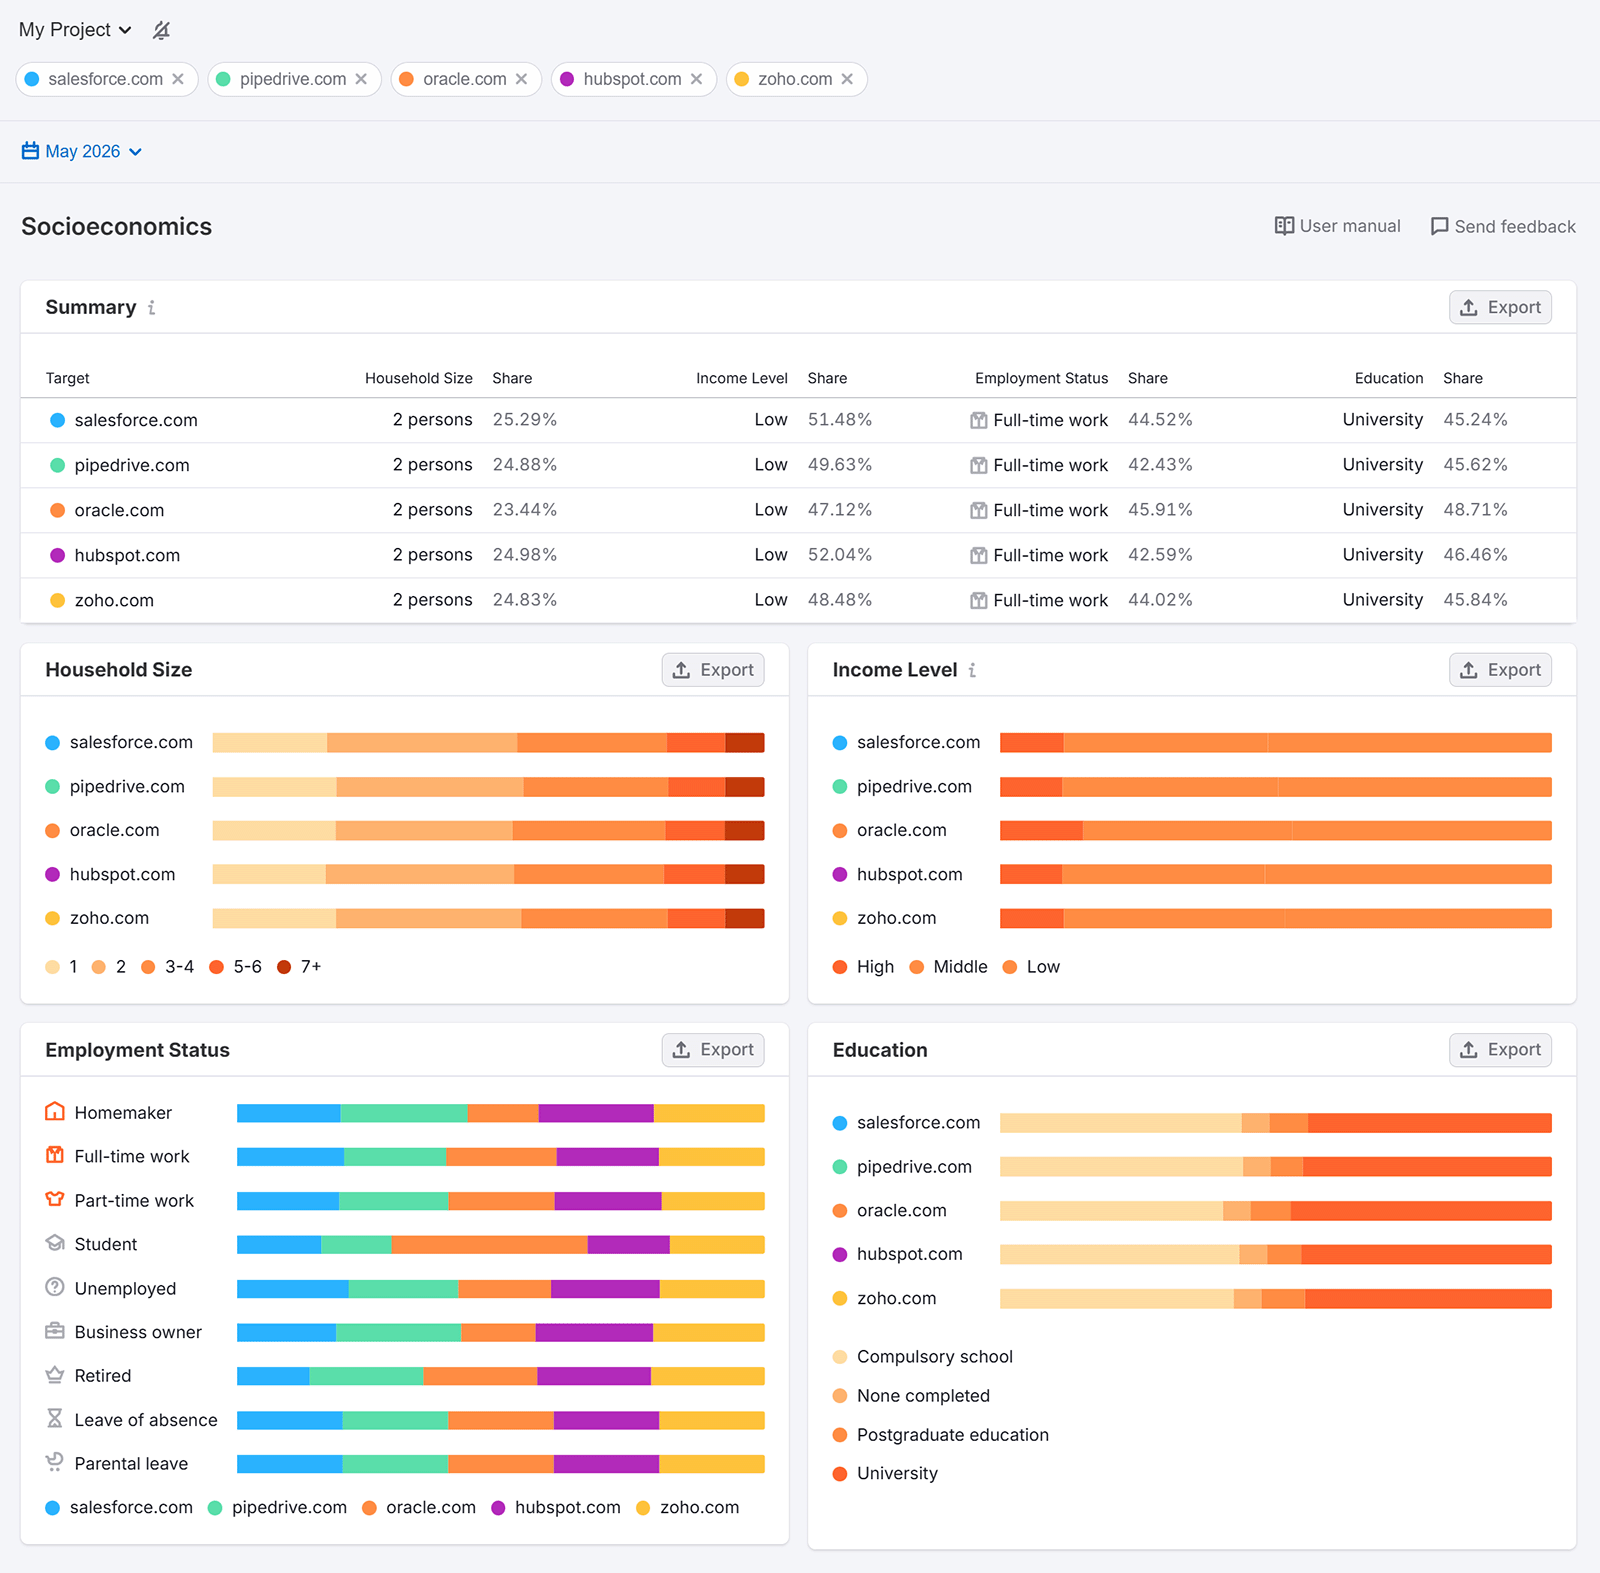Export the Summary table
Image resolution: width=1600 pixels, height=1573 pixels.
(1500, 307)
